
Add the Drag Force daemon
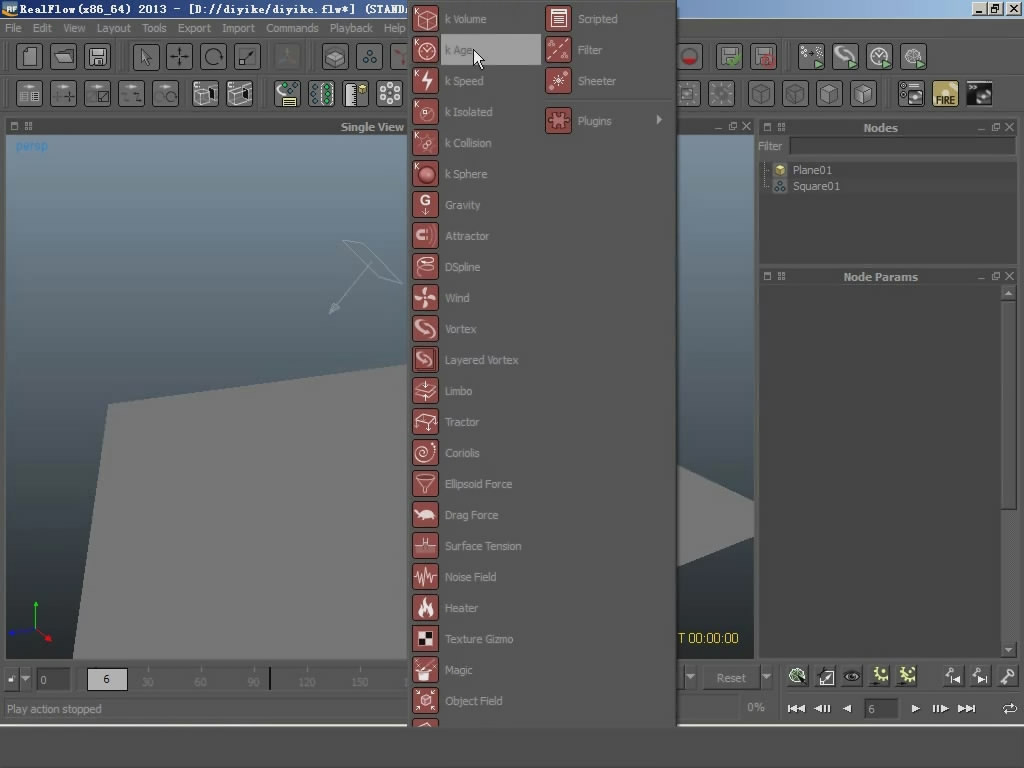pos(476,515)
